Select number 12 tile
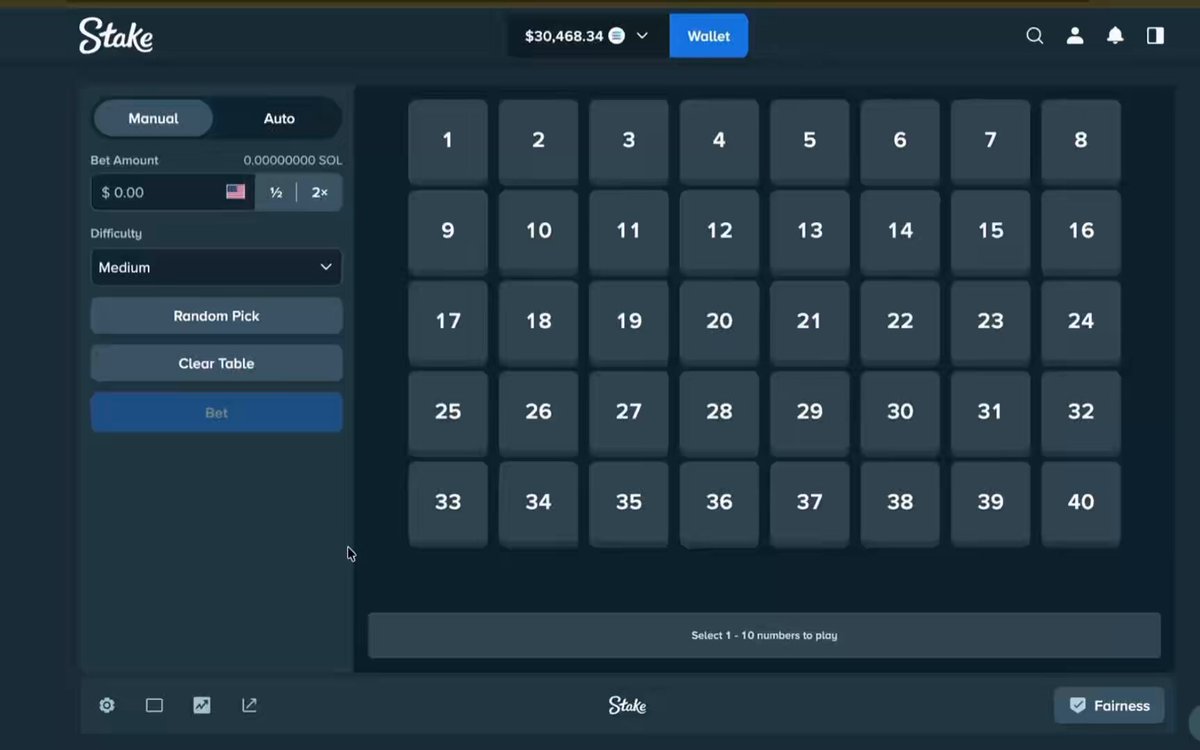This screenshot has height=750, width=1200. 719,232
